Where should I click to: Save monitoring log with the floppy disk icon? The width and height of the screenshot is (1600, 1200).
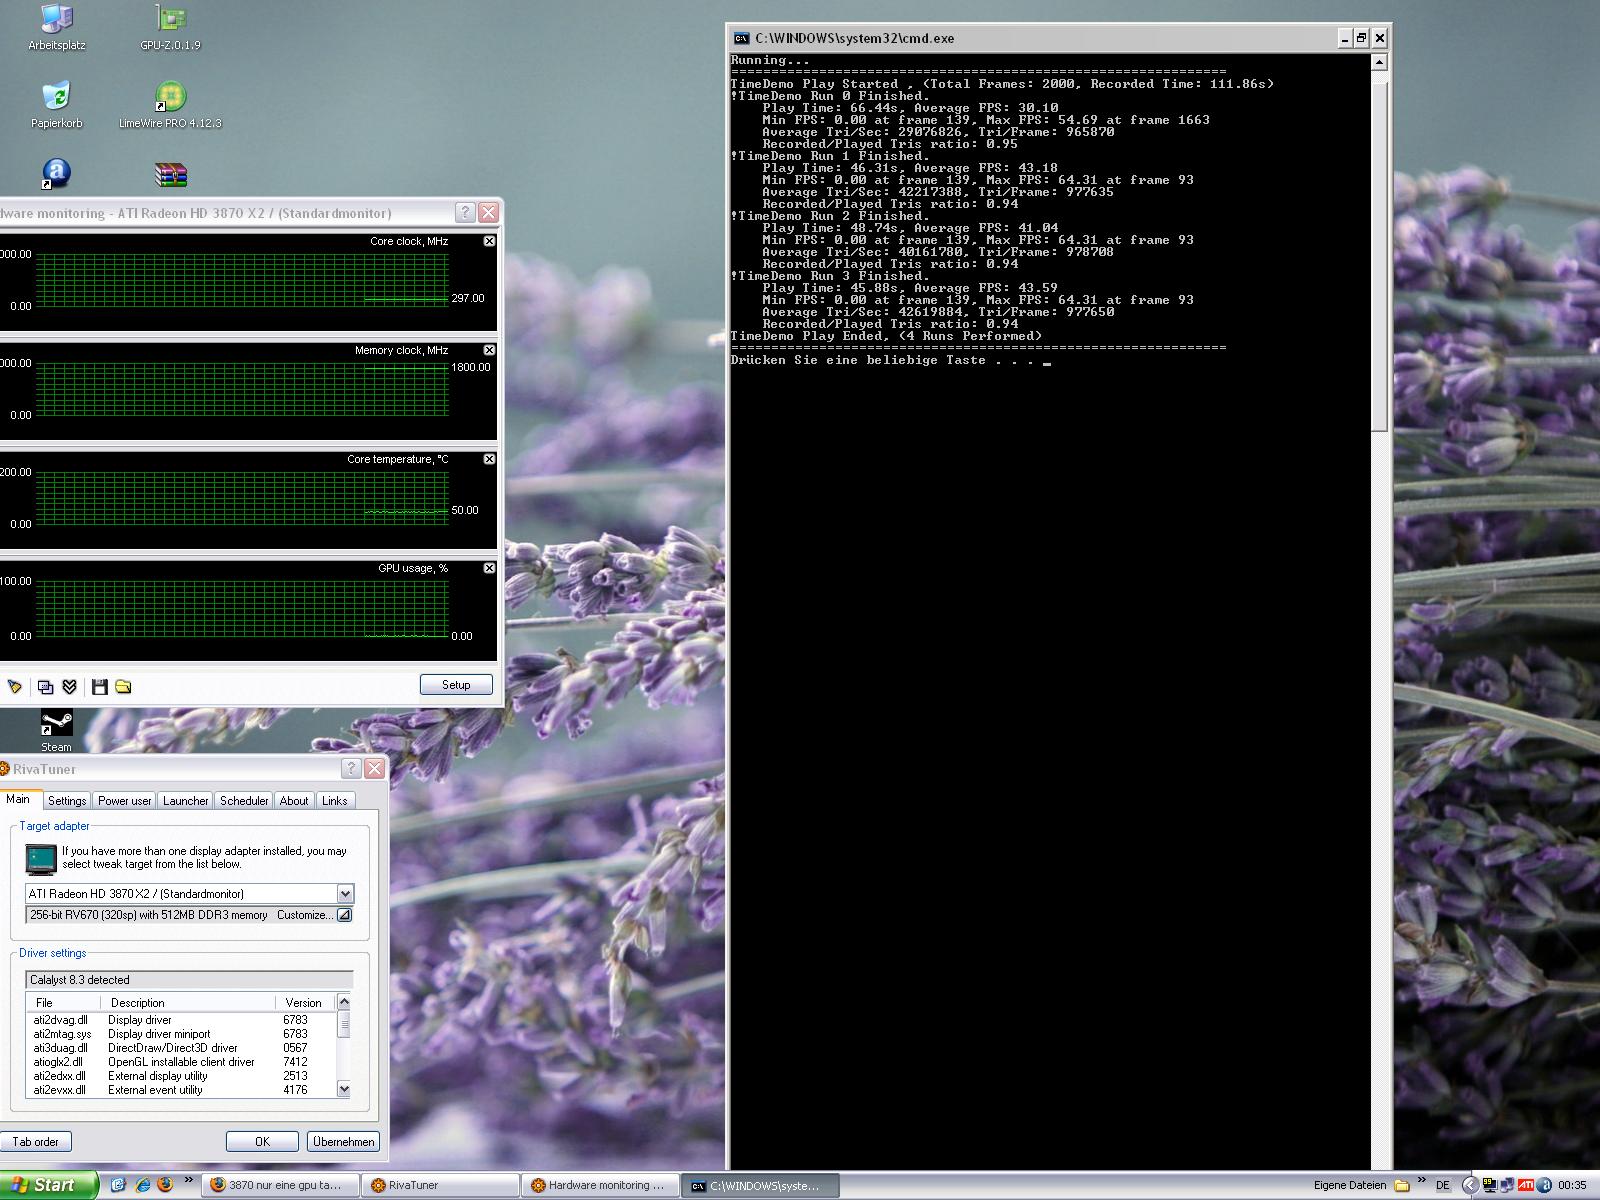pyautogui.click(x=99, y=686)
